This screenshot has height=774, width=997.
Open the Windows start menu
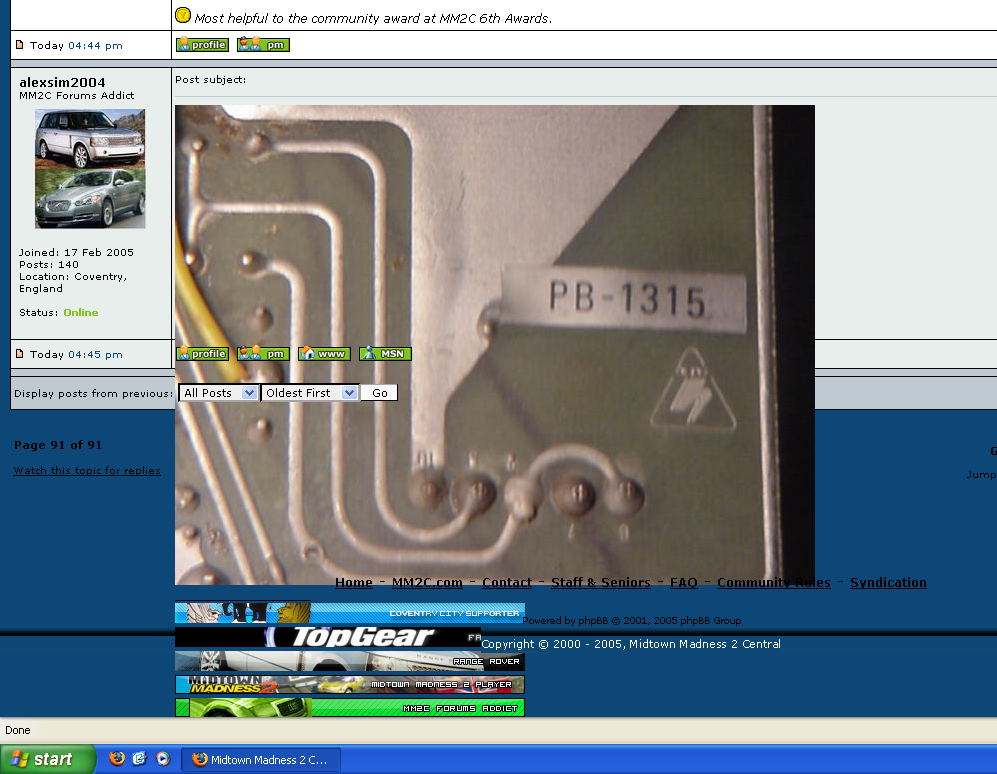point(48,759)
